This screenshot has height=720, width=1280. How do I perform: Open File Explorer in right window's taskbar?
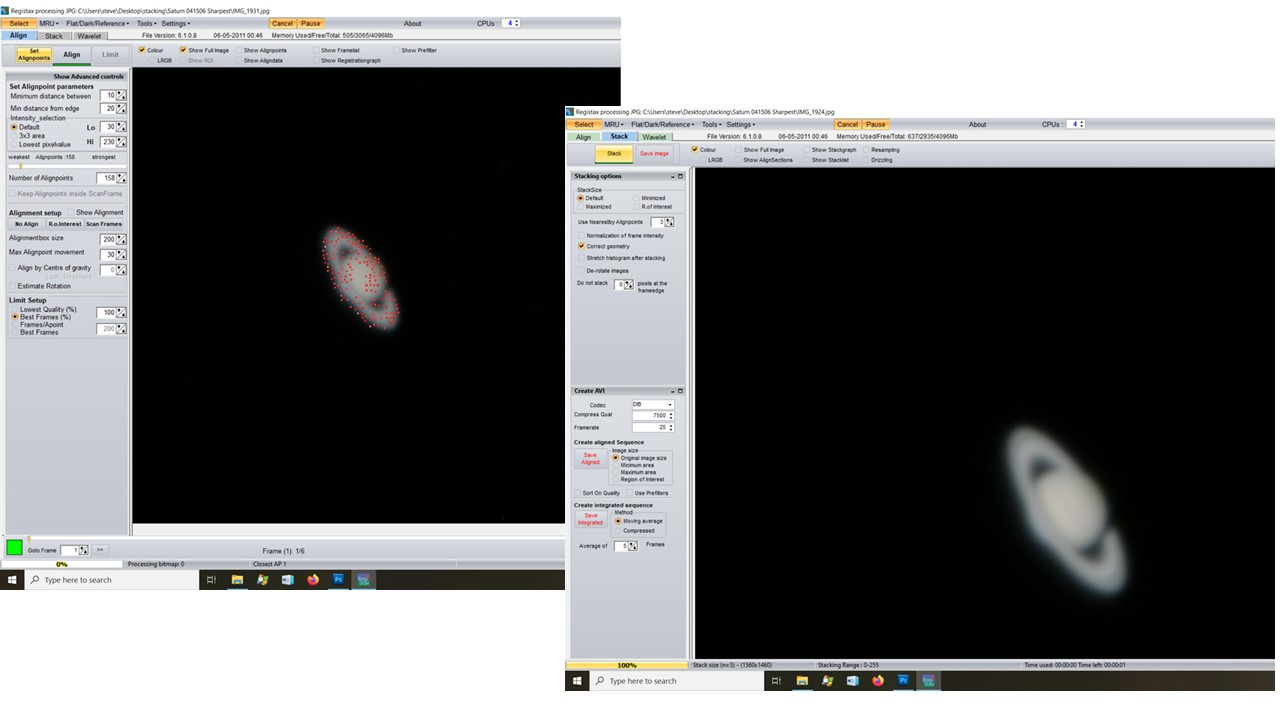[x=802, y=681]
